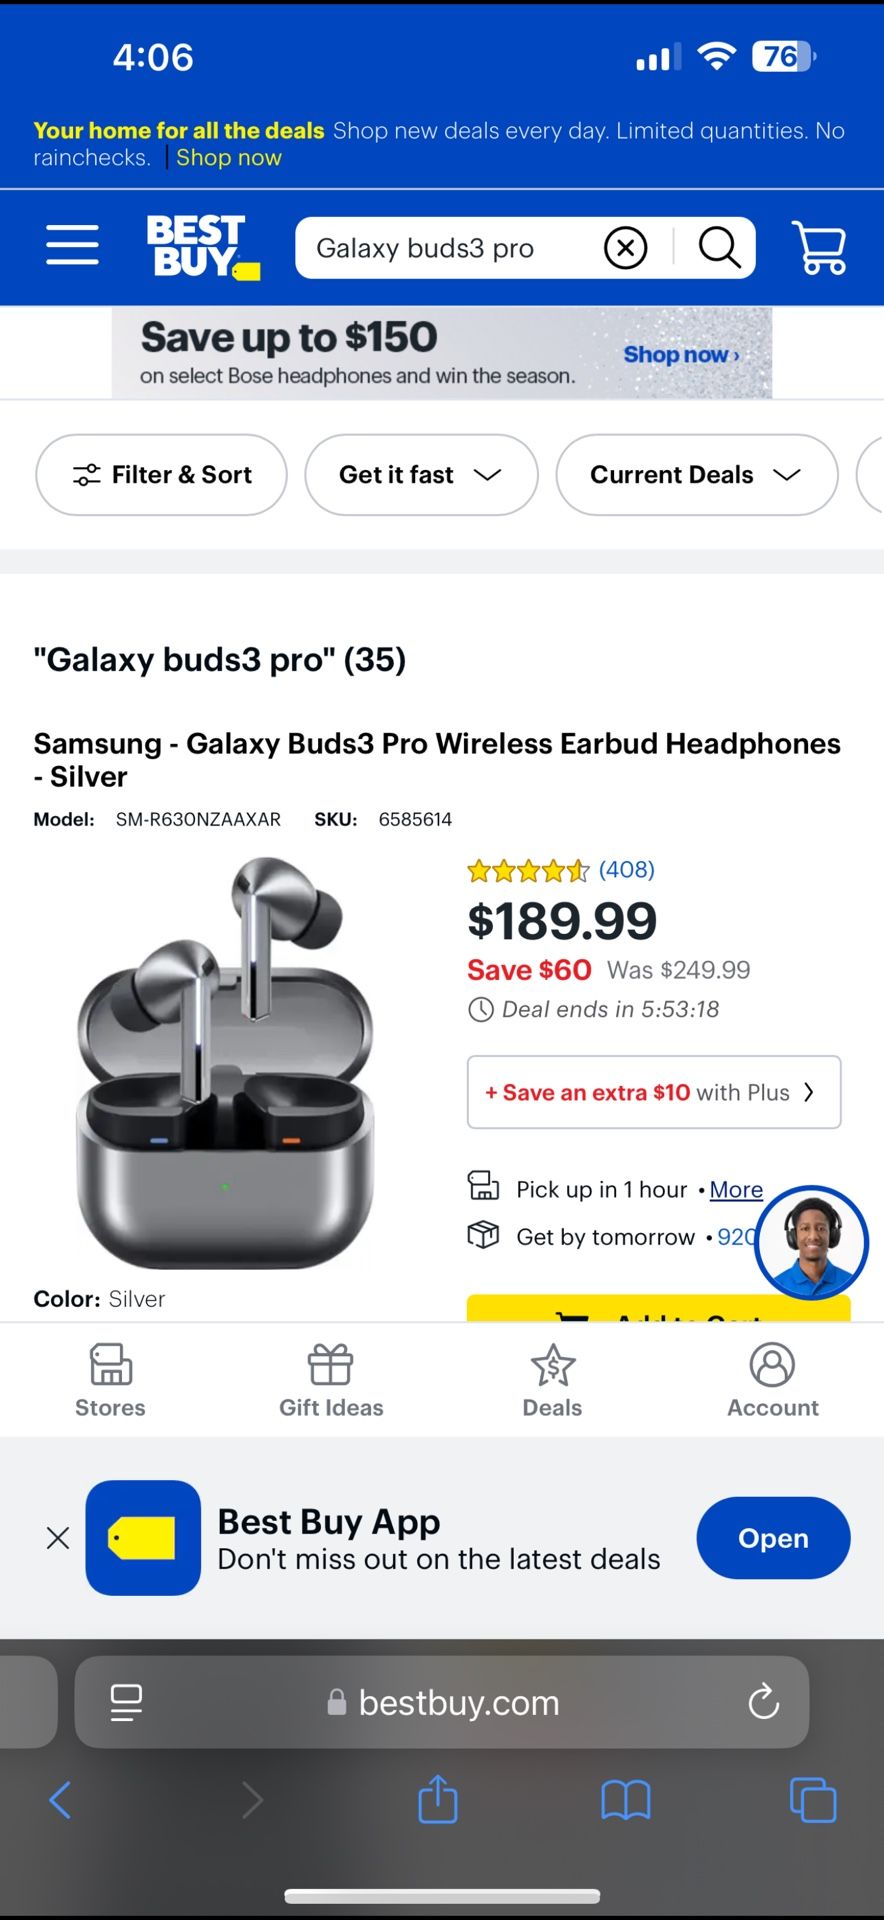The image size is (884, 1920).
Task: View the 408 customer reviews
Action: click(x=626, y=870)
